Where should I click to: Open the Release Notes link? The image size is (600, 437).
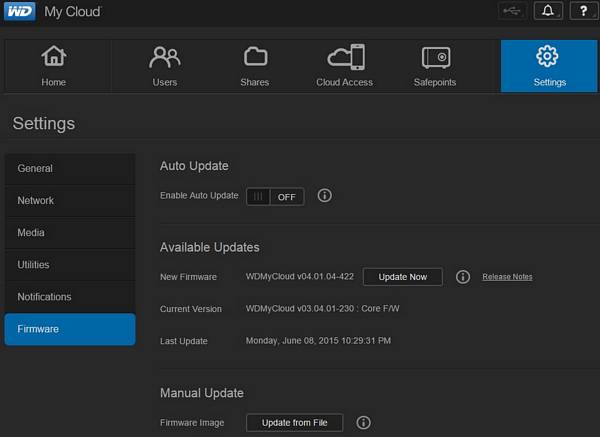(507, 277)
